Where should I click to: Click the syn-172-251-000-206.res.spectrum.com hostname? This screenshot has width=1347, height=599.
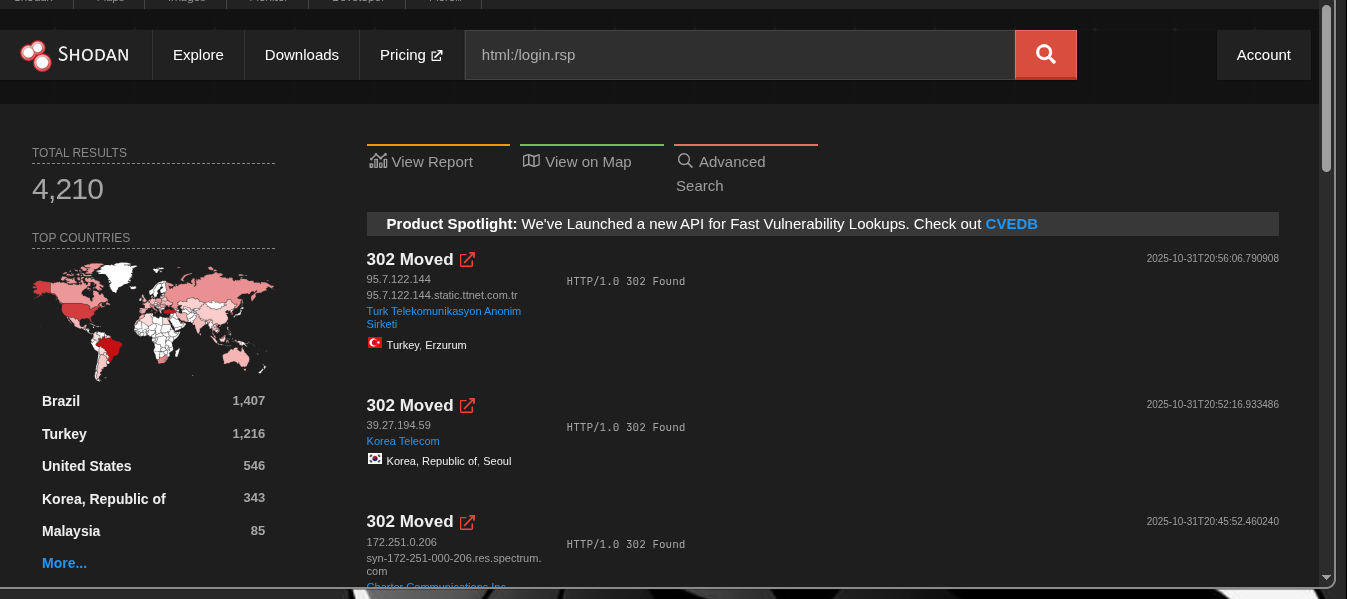(x=454, y=564)
